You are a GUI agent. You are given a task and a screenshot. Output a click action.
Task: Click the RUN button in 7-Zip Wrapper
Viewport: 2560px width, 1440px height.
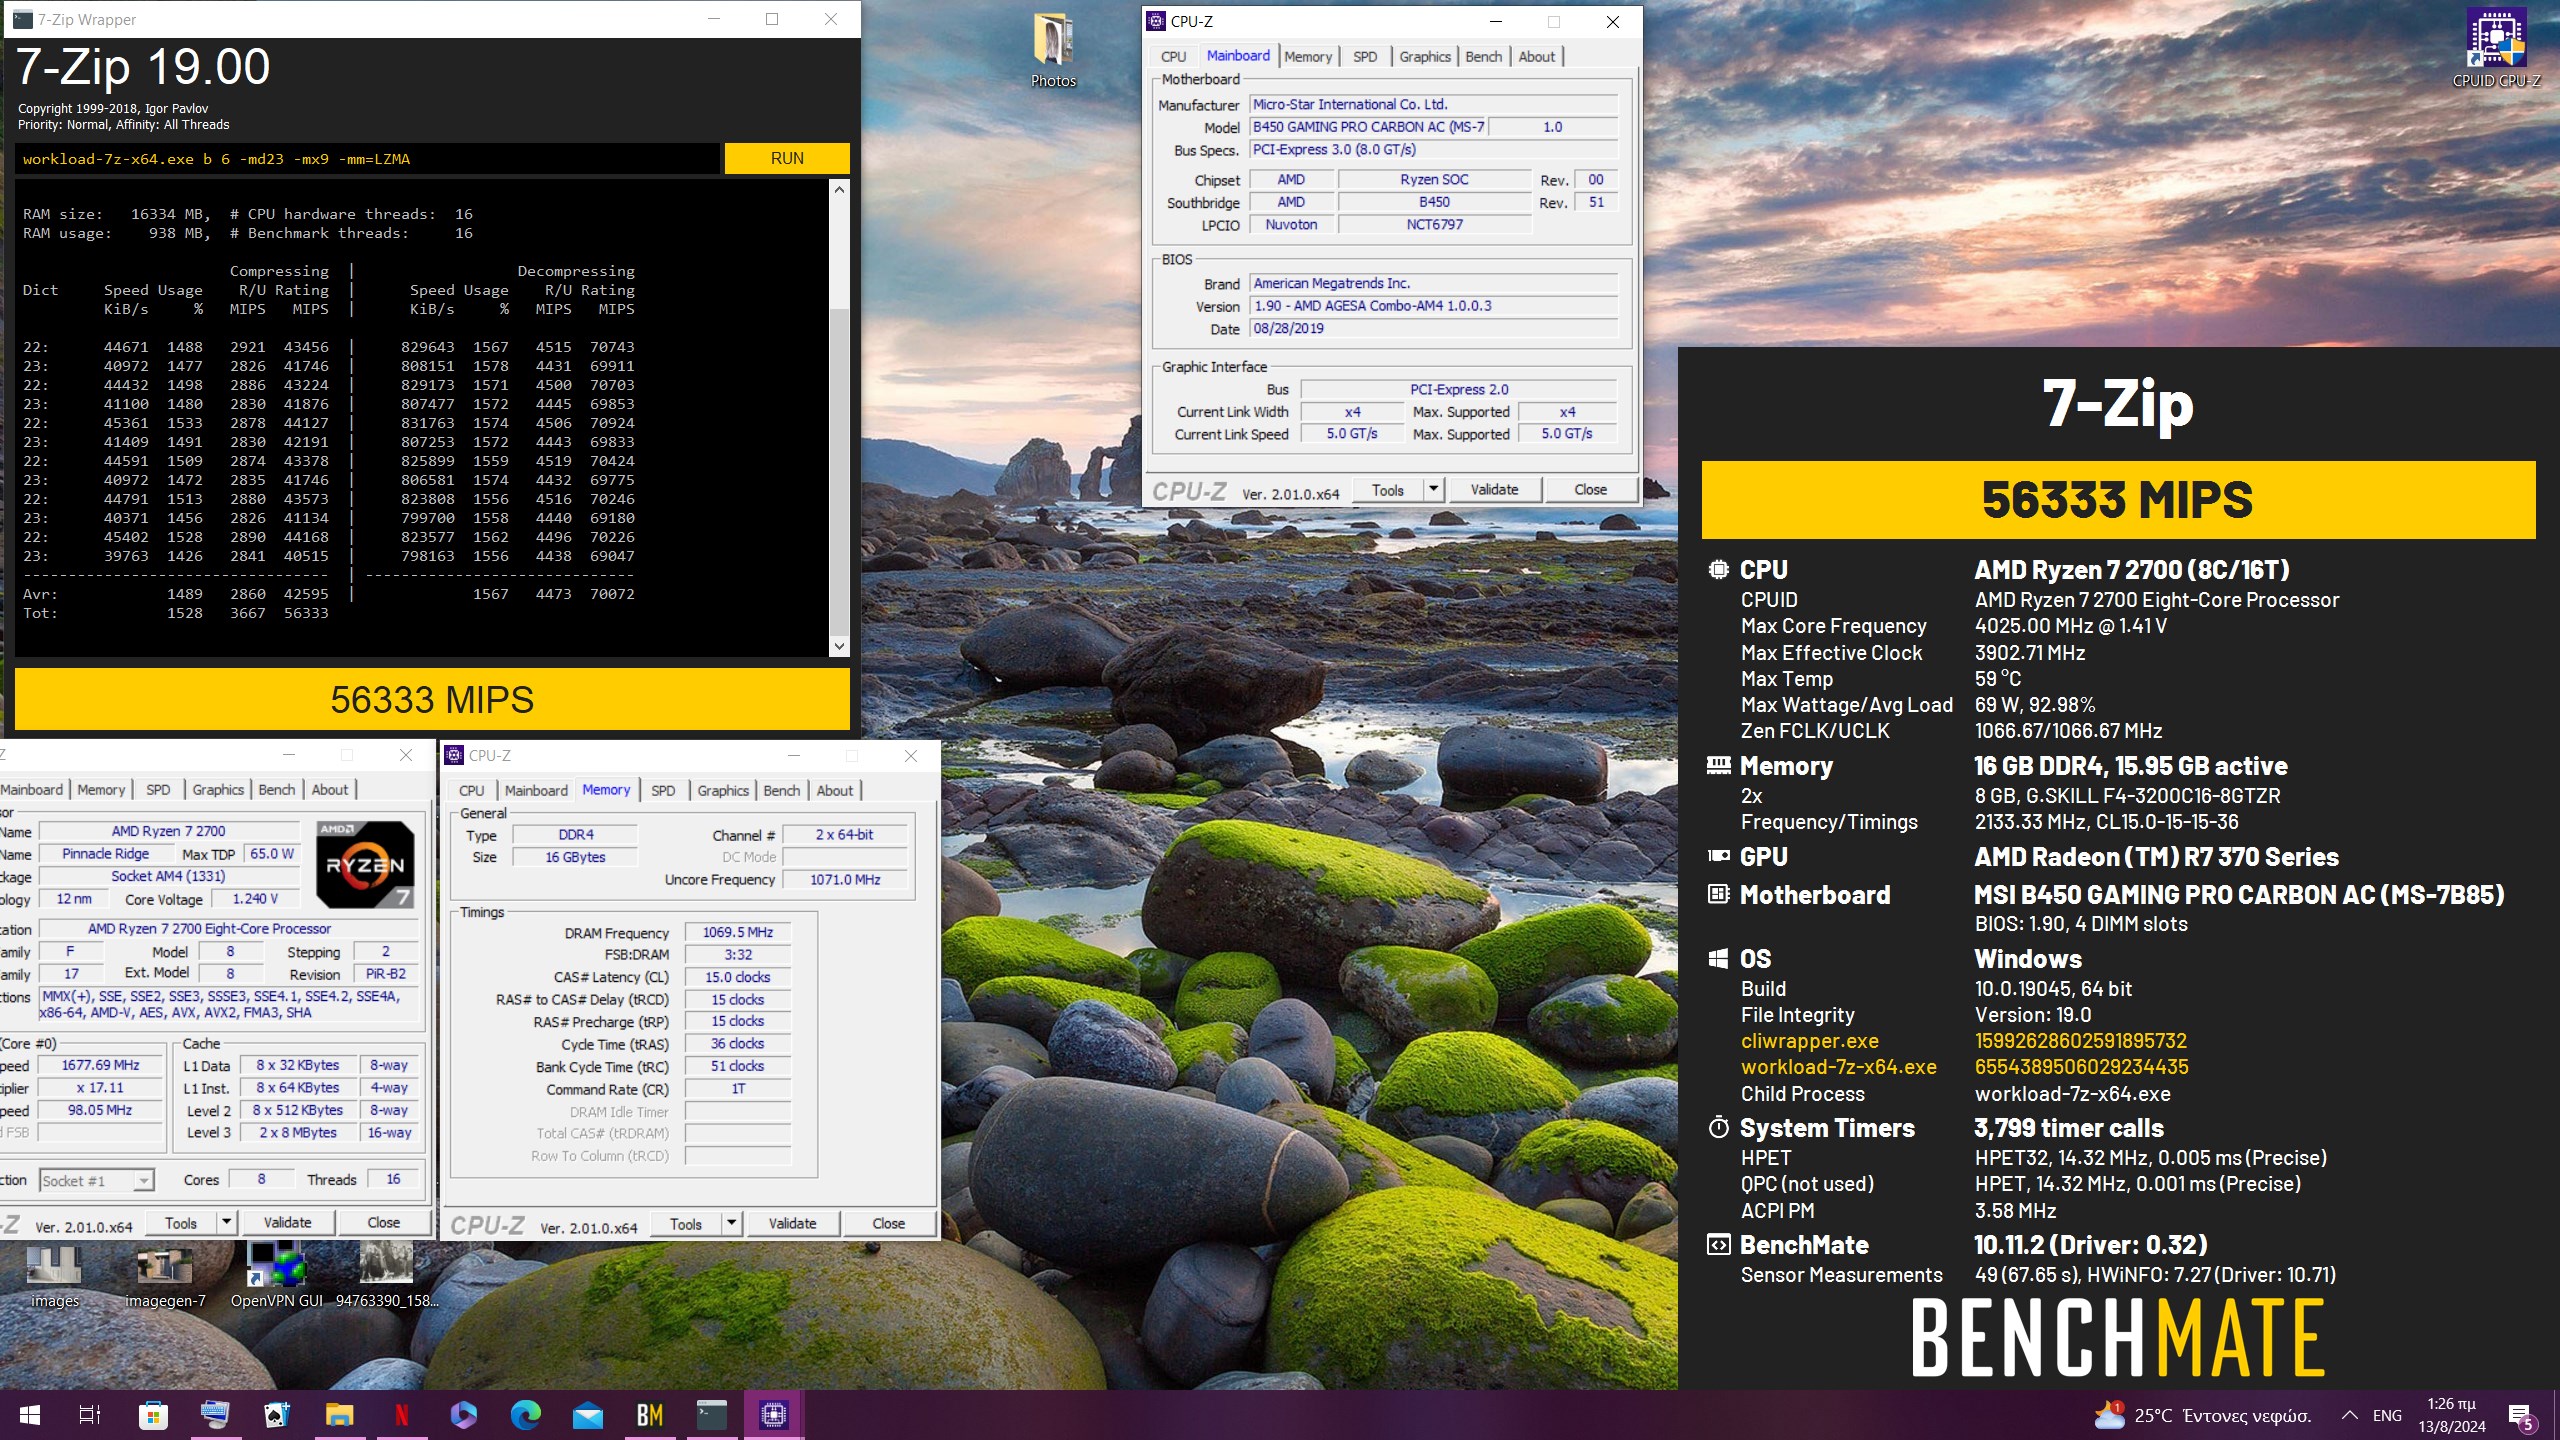click(x=787, y=158)
